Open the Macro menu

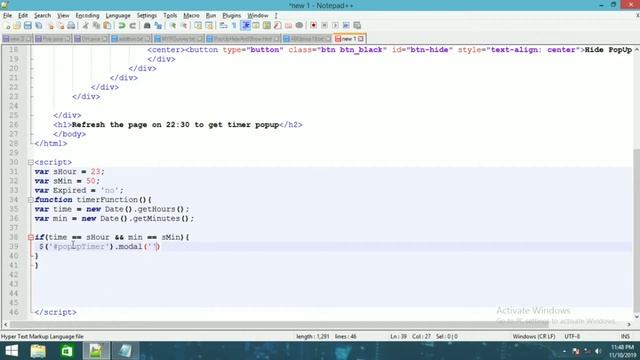[191, 16]
